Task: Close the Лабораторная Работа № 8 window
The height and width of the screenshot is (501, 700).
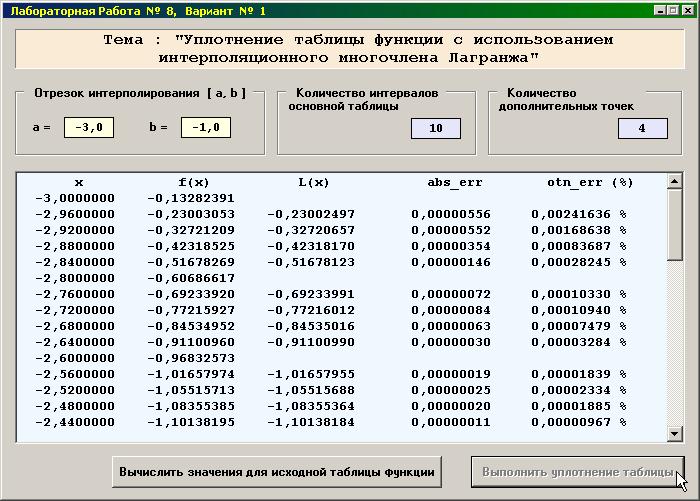Action: (688, 10)
